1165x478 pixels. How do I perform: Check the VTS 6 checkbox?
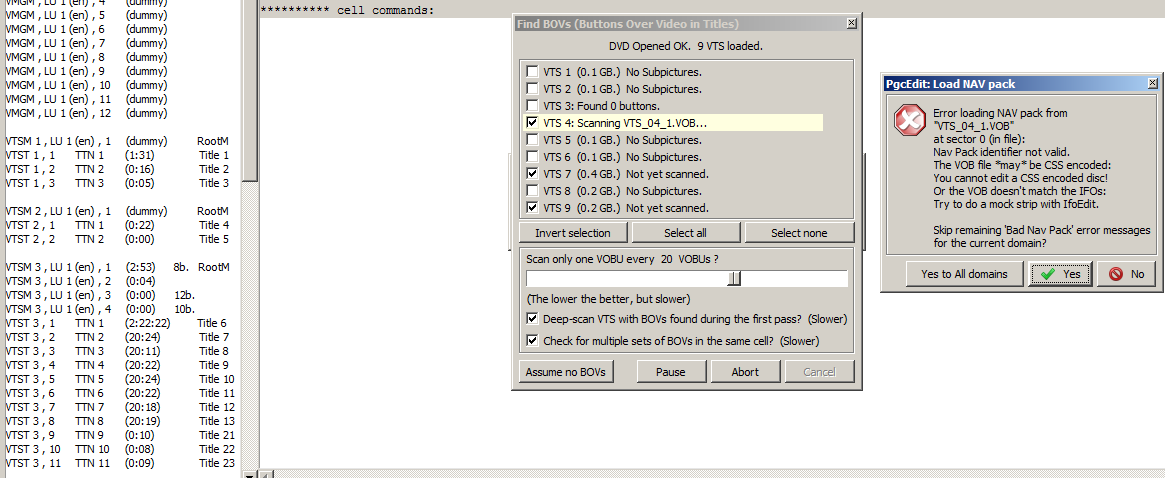532,157
